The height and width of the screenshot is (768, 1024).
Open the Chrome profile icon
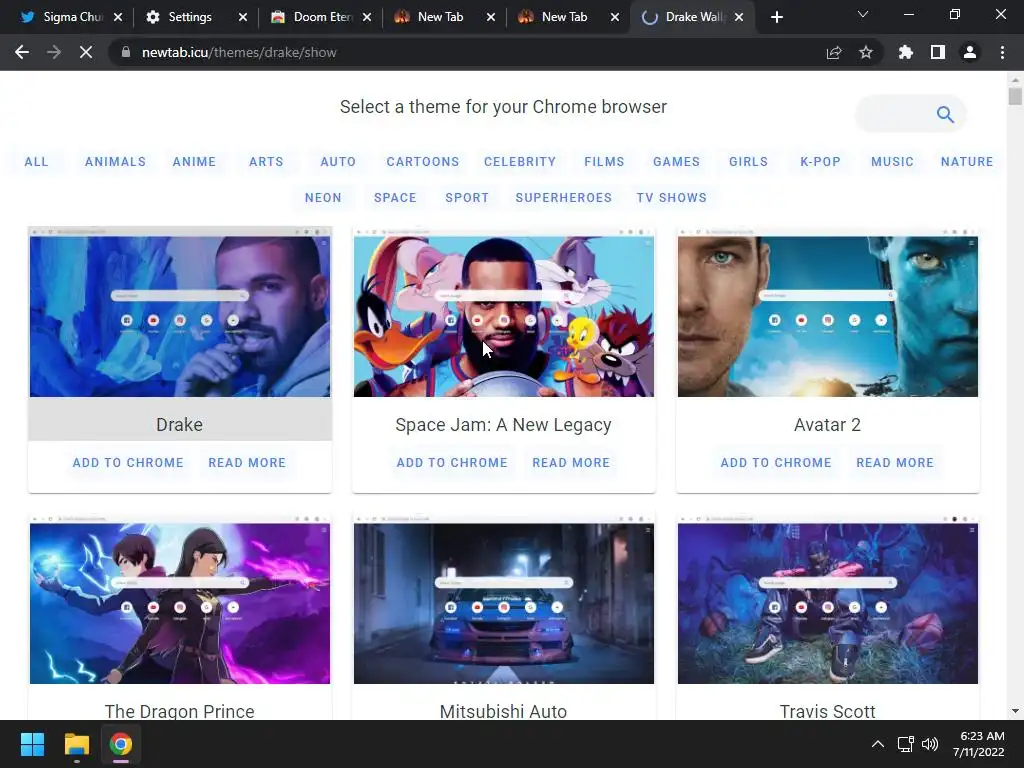point(970,52)
